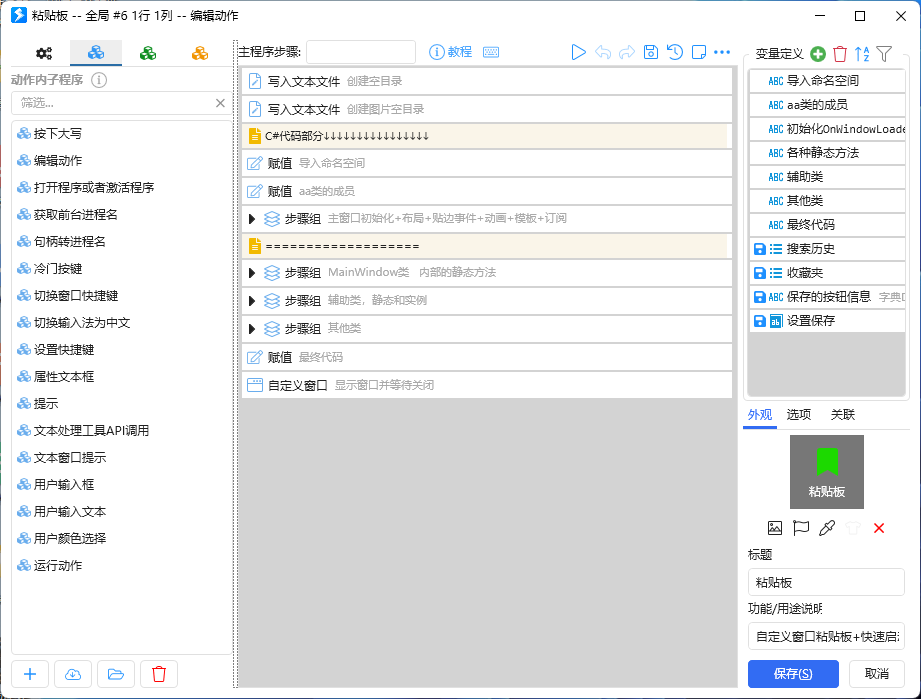Image resolution: width=921 pixels, height=699 pixels.
Task: Expand the 主窗口初始化 step group
Action: pos(252,219)
